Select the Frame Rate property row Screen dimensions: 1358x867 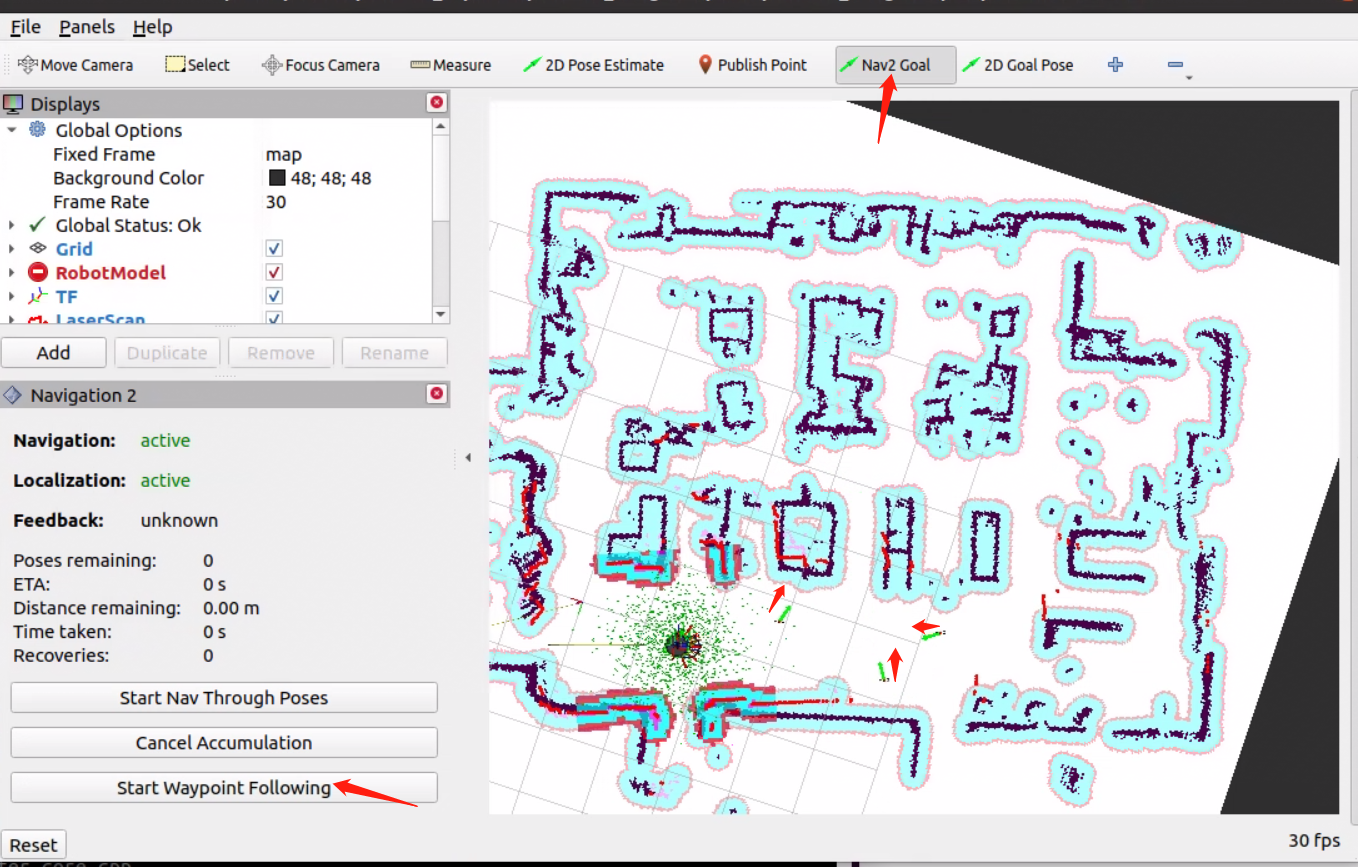217,201
